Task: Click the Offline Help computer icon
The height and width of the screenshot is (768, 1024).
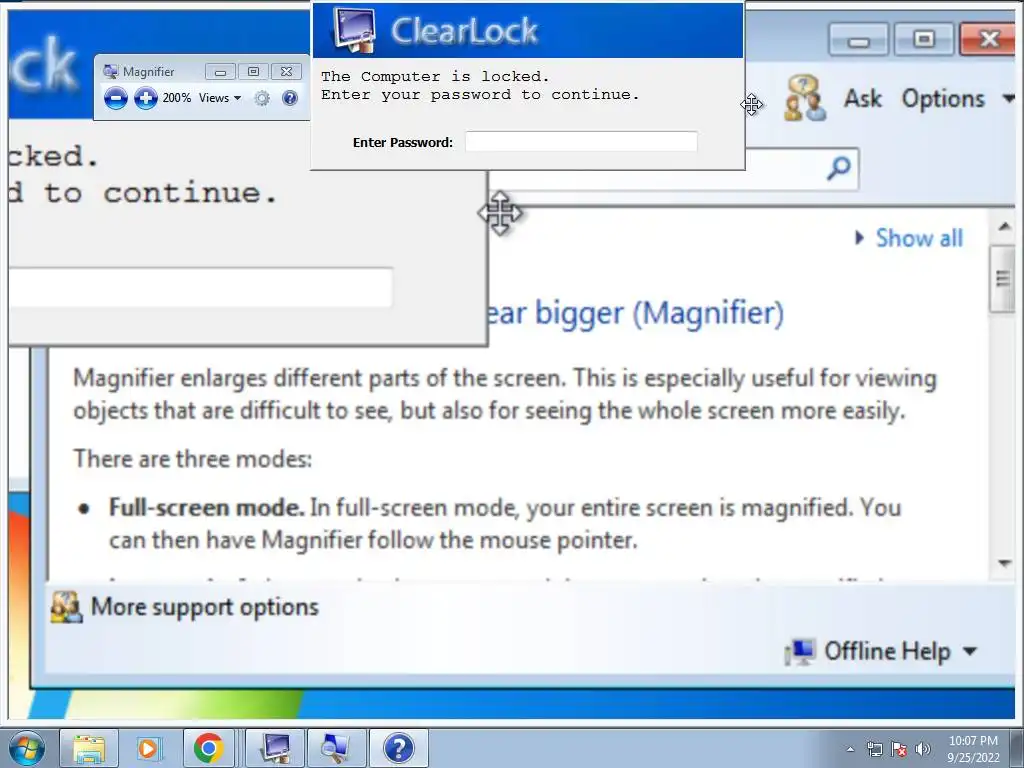Action: pyautogui.click(x=801, y=651)
